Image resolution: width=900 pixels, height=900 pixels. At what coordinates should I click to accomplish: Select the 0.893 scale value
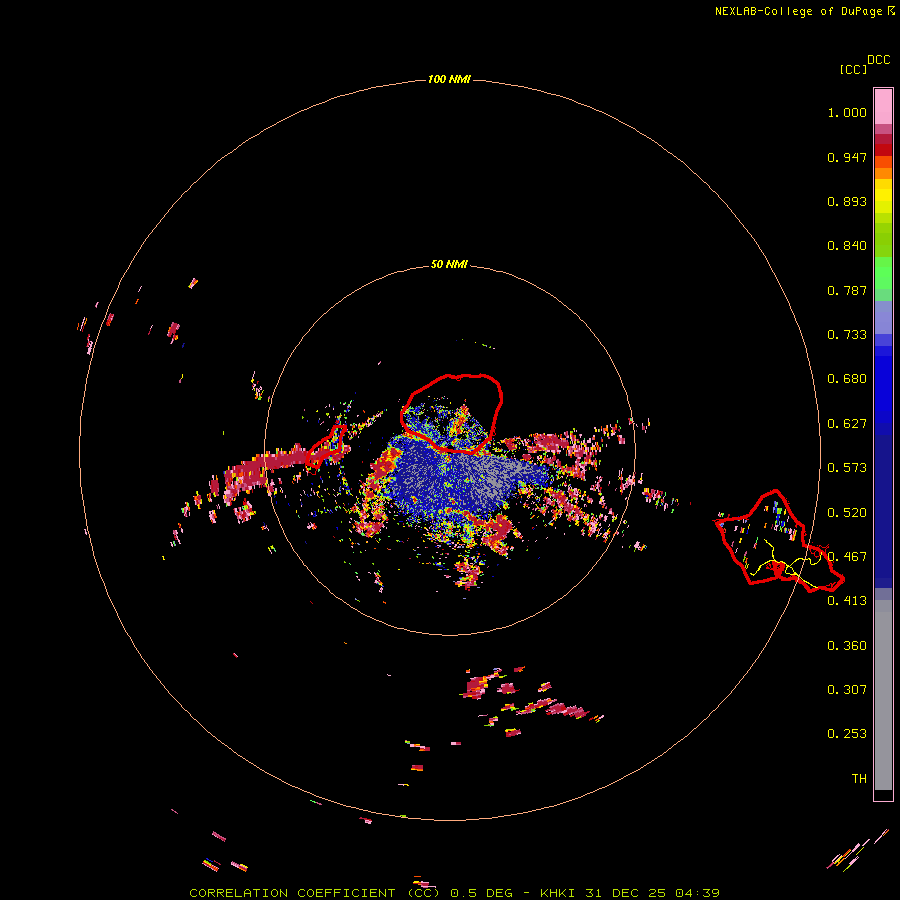point(847,201)
